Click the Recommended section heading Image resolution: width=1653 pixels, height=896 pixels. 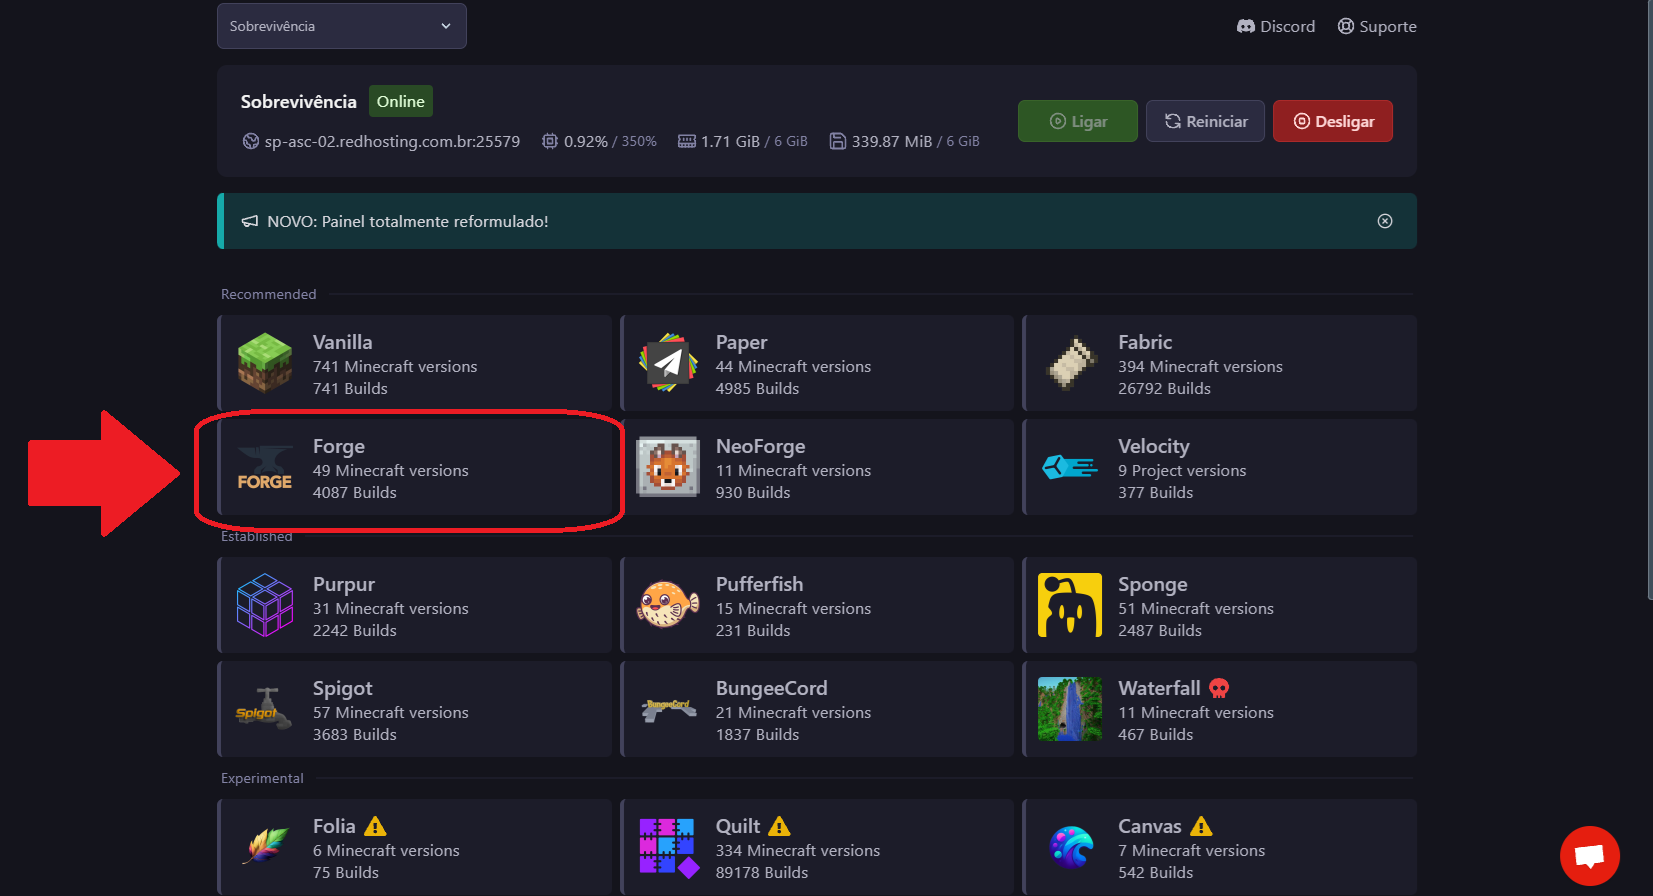coord(268,294)
